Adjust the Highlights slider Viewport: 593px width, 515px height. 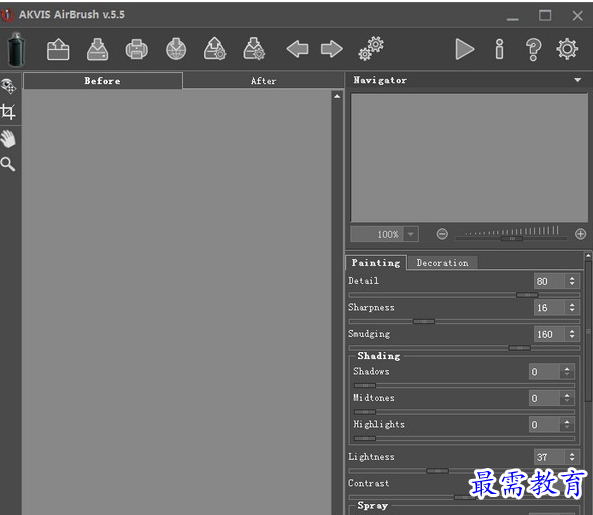point(365,439)
